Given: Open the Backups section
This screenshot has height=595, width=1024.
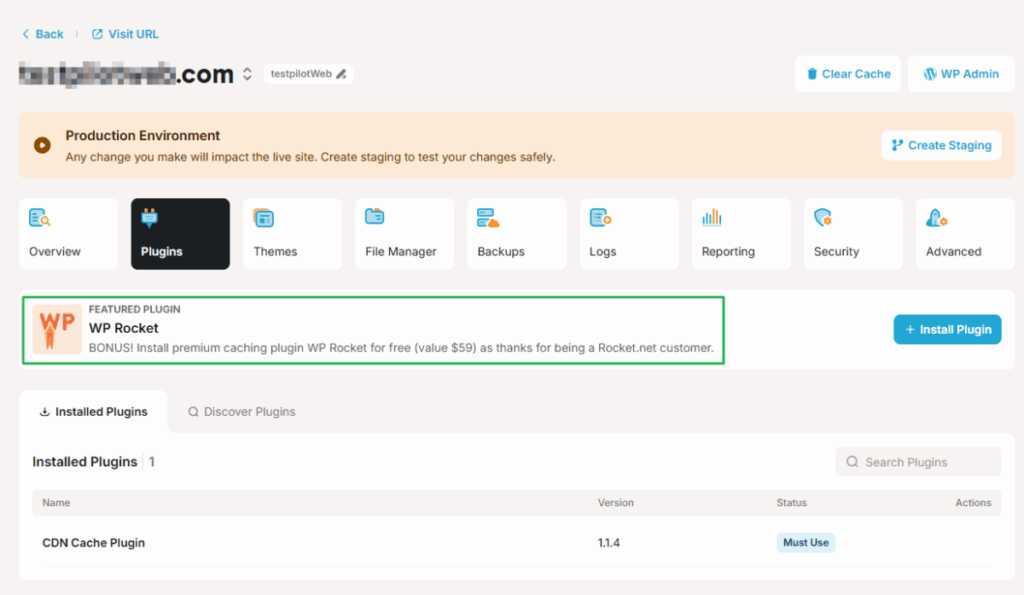Looking at the screenshot, I should 514,234.
